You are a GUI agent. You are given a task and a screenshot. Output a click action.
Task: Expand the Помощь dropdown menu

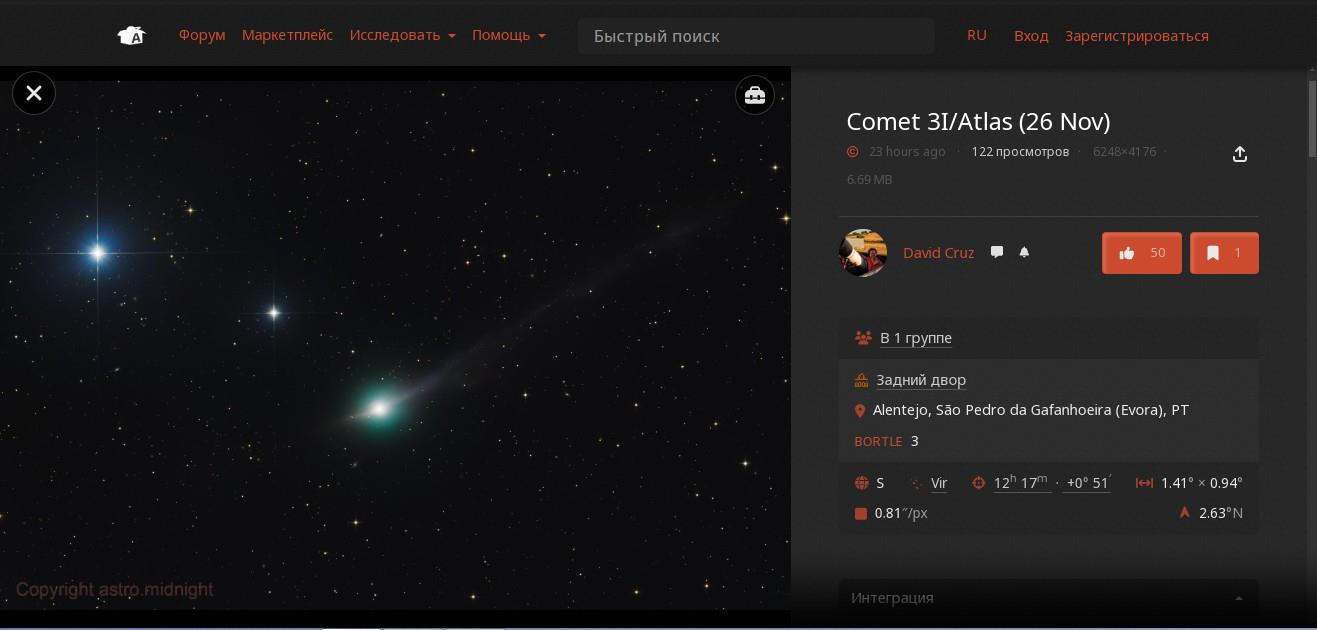pyautogui.click(x=509, y=35)
